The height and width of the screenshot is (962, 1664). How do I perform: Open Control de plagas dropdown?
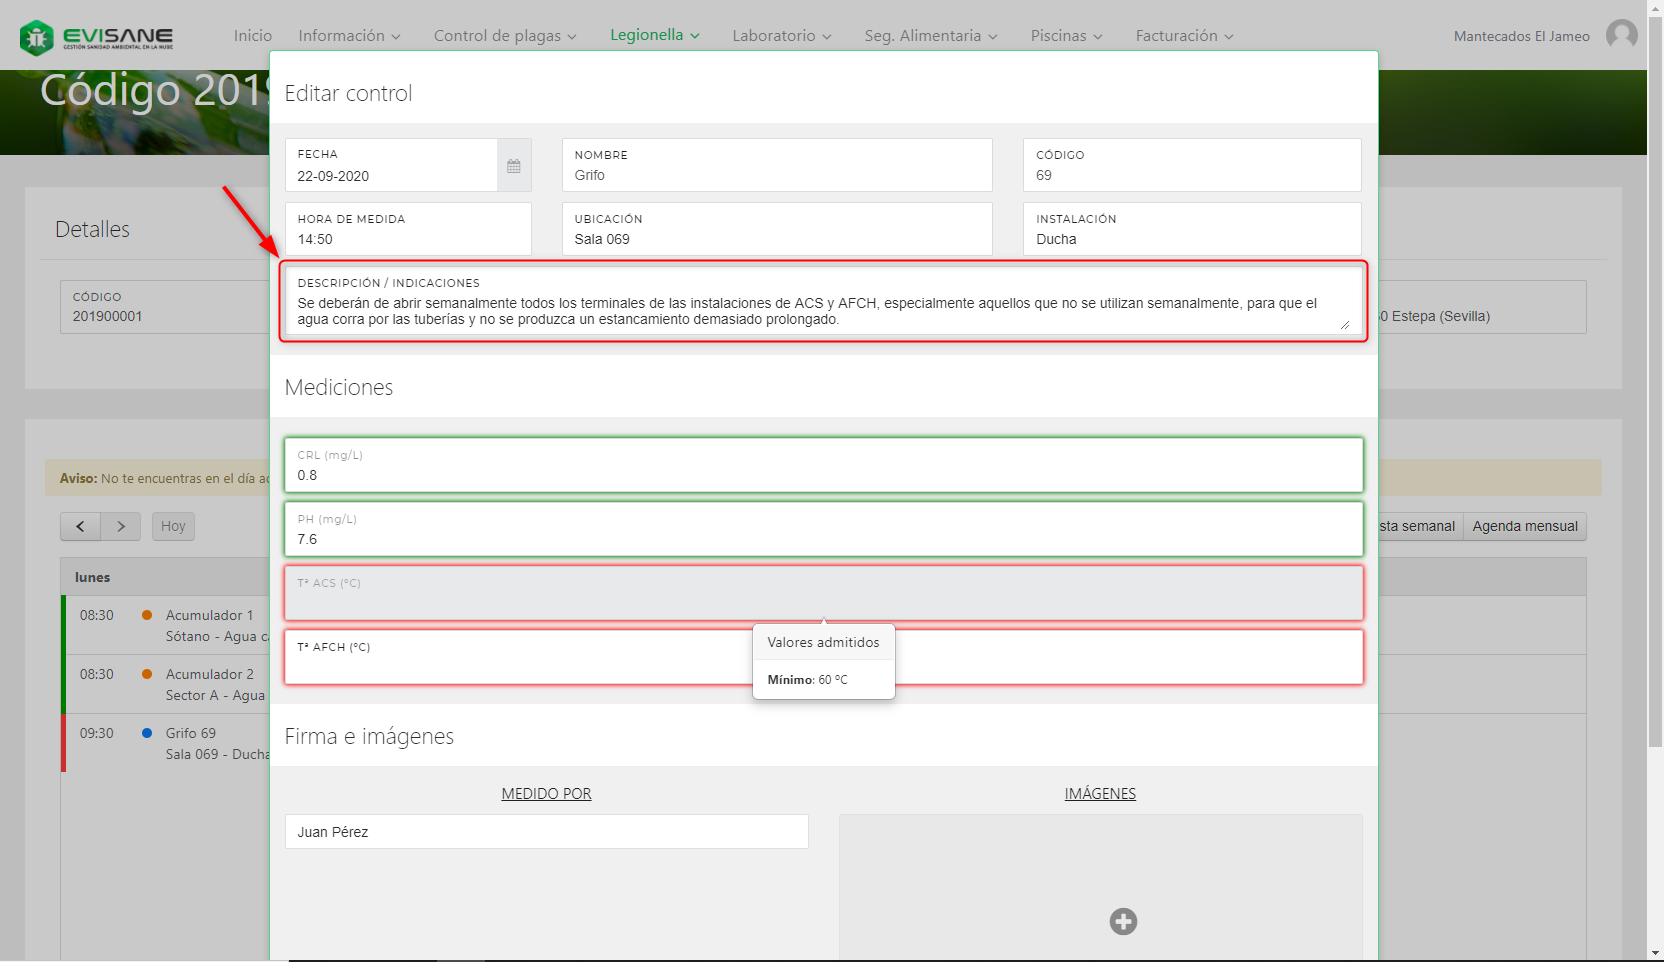[x=504, y=36]
